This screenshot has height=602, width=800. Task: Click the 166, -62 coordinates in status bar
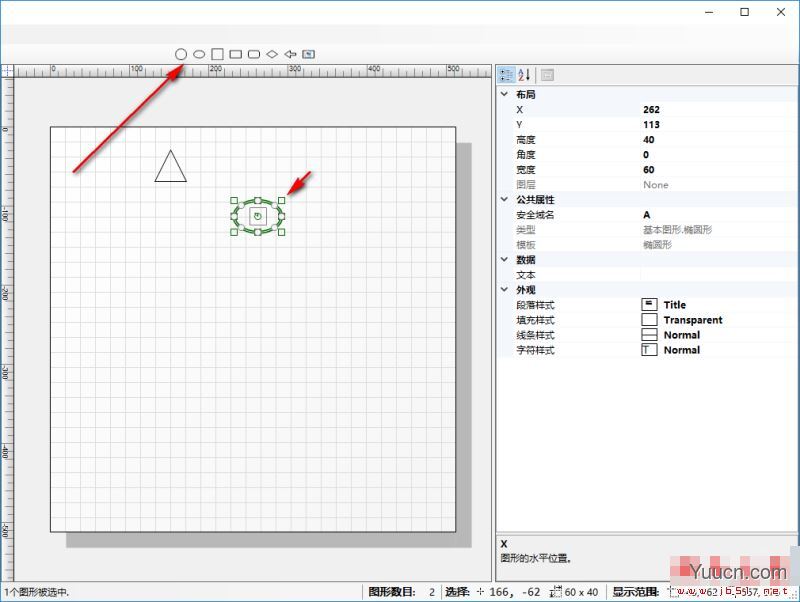[514, 592]
